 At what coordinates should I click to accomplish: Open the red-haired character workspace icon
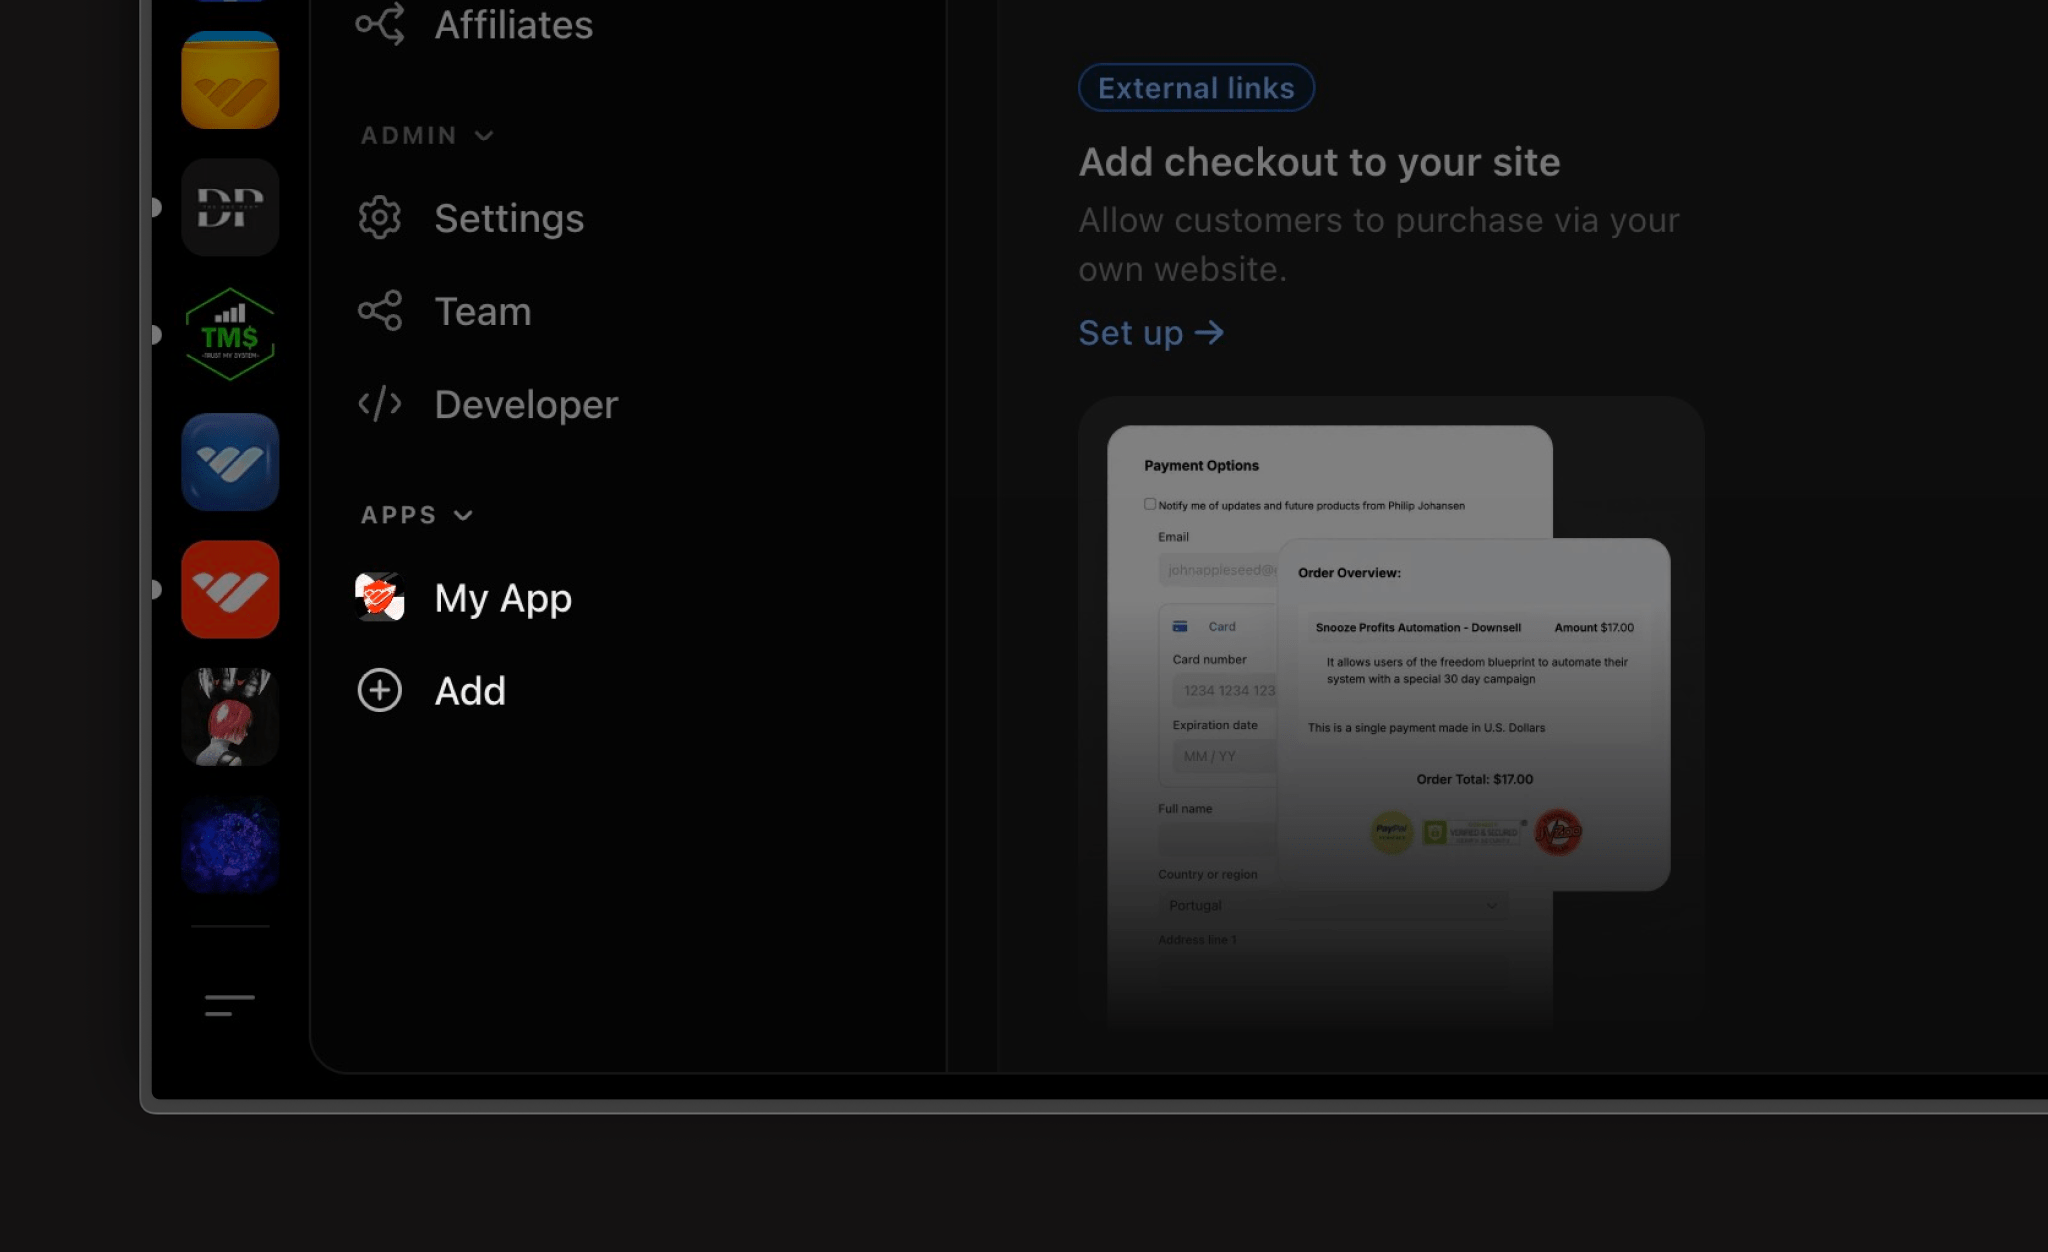point(230,717)
